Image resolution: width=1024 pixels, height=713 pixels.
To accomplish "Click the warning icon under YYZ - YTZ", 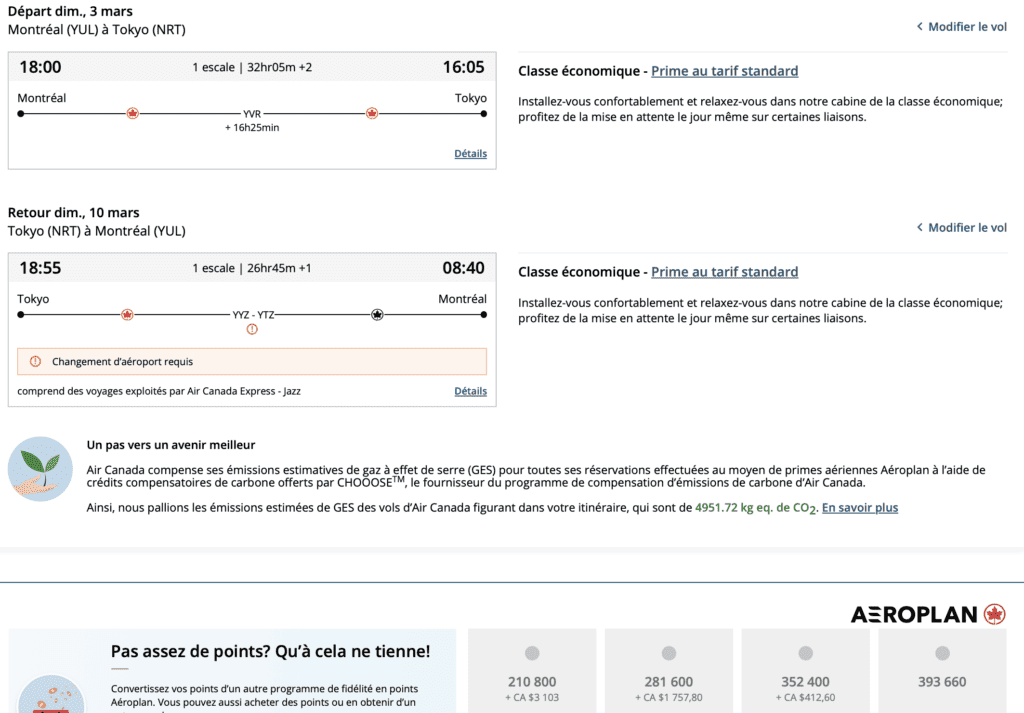I will pyautogui.click(x=252, y=329).
